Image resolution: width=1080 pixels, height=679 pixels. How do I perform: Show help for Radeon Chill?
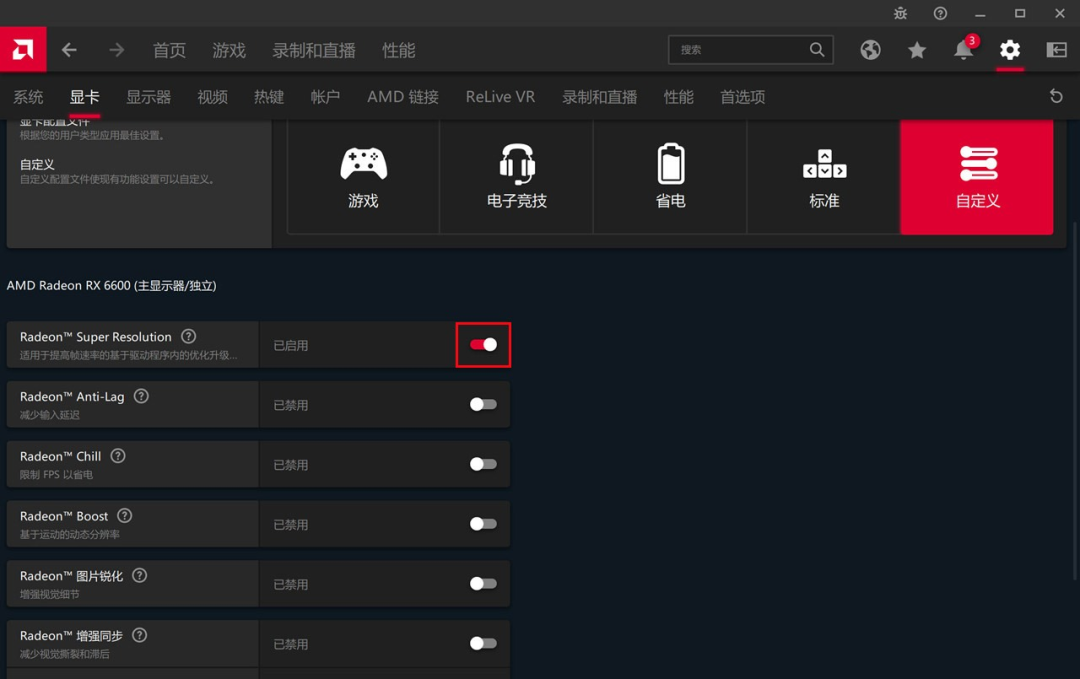(x=118, y=456)
